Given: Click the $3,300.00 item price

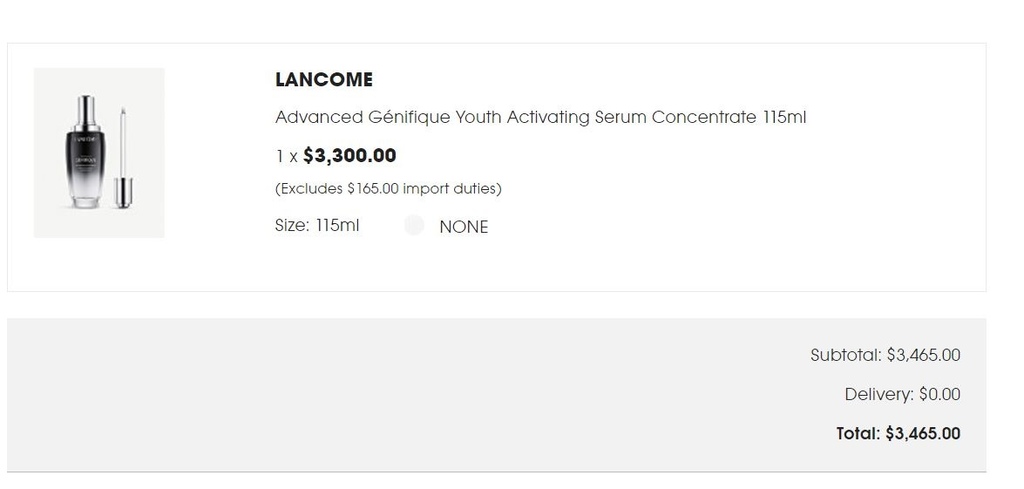Looking at the screenshot, I should pos(349,155).
